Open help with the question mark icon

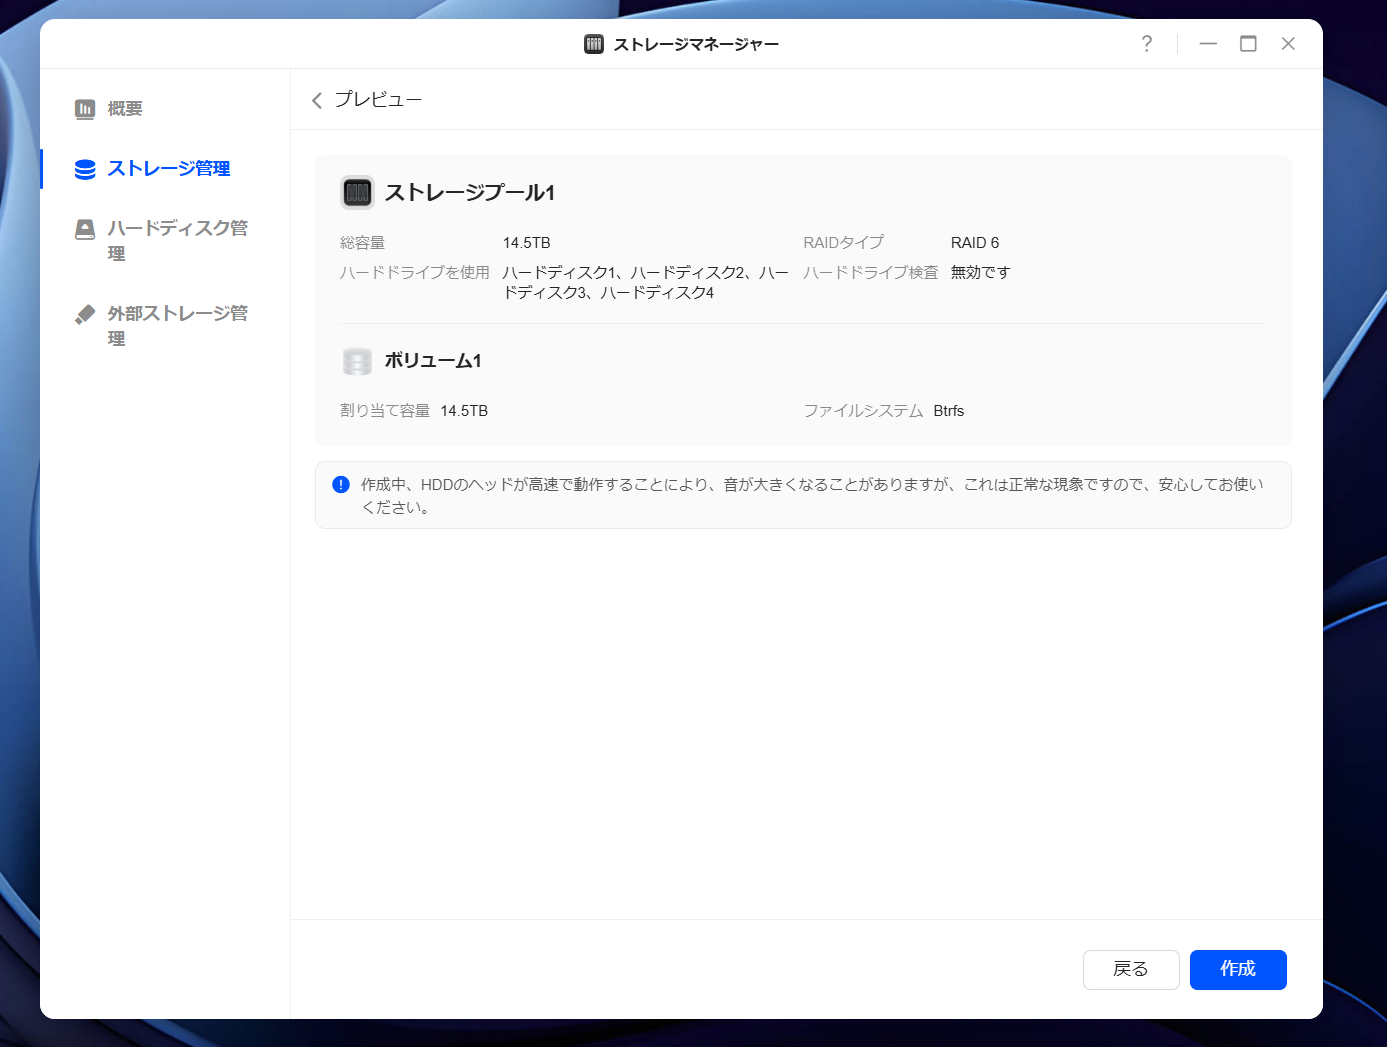(x=1146, y=44)
